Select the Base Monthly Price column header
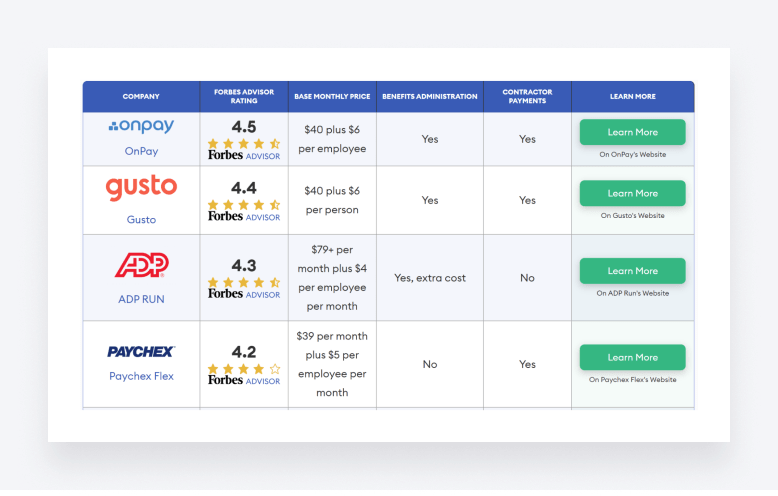This screenshot has height=496, width=778. tap(332, 97)
